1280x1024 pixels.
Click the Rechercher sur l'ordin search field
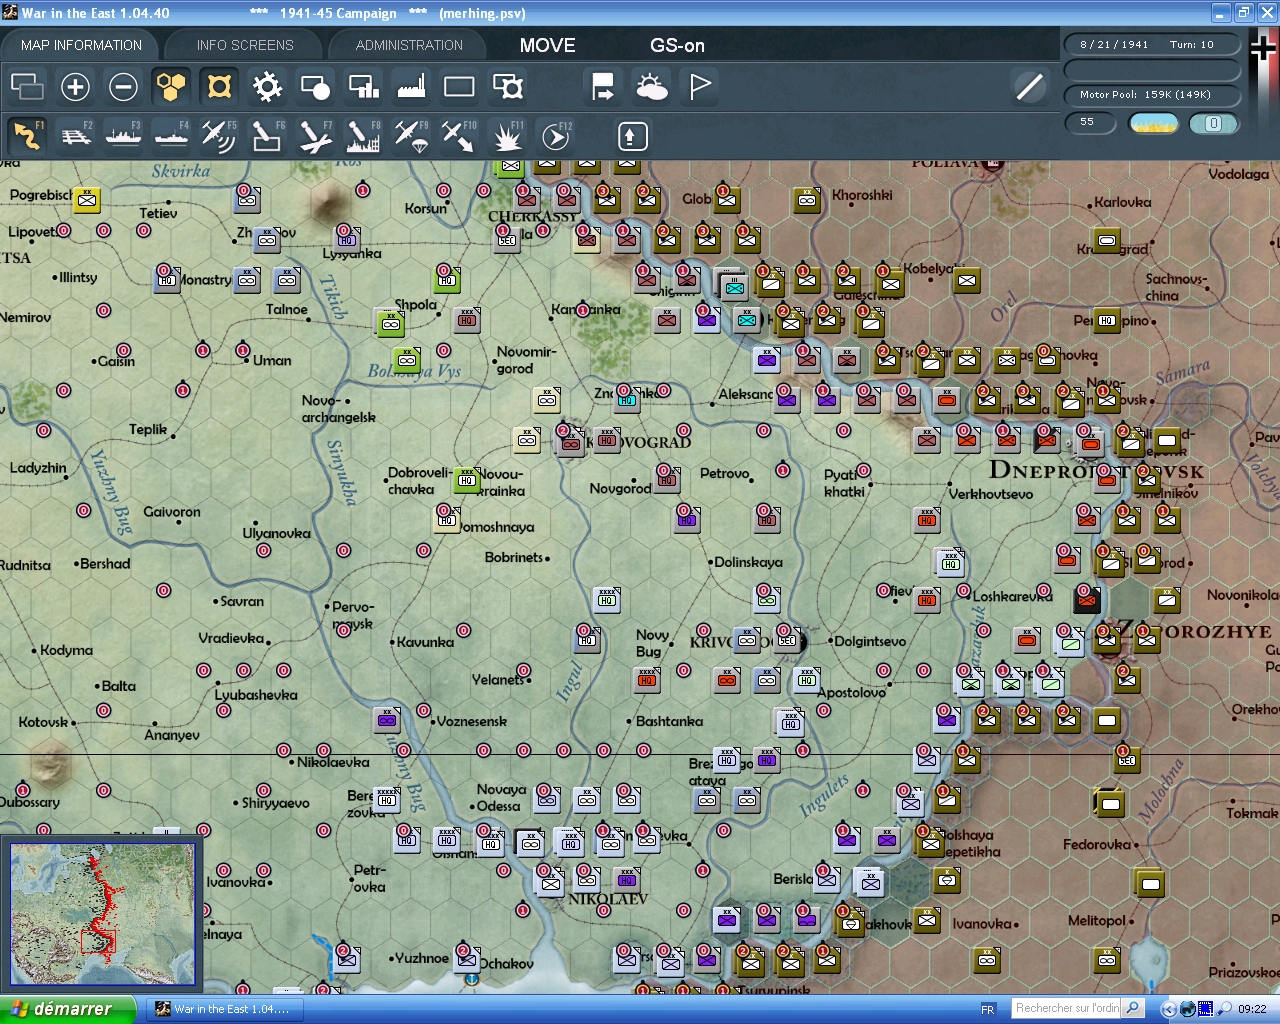tap(1066, 1008)
